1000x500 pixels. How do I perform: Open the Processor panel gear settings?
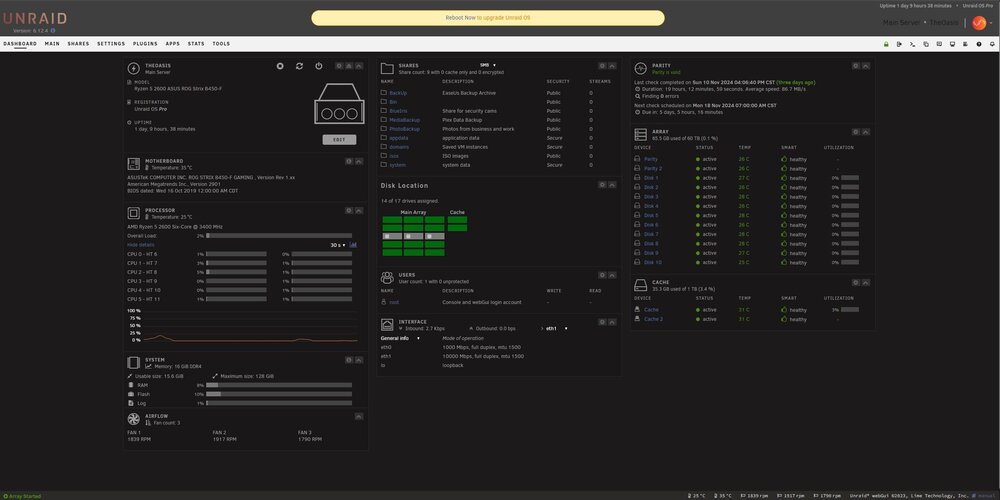click(x=349, y=210)
